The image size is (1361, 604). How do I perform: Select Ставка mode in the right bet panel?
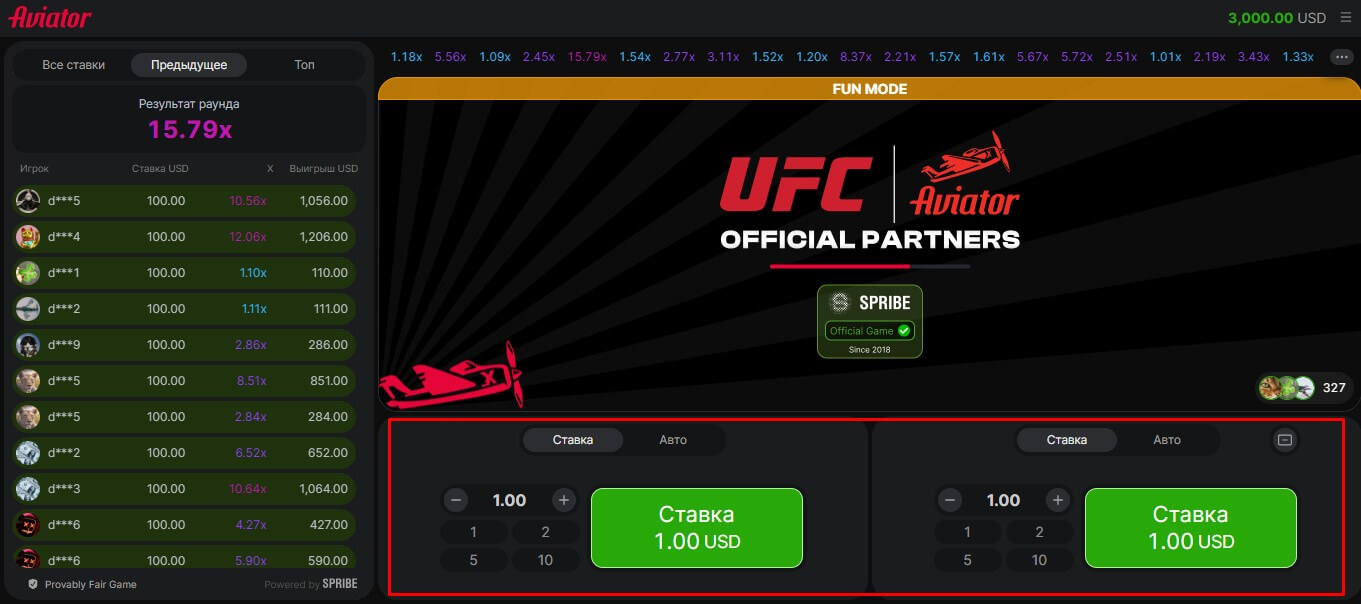pos(1067,440)
